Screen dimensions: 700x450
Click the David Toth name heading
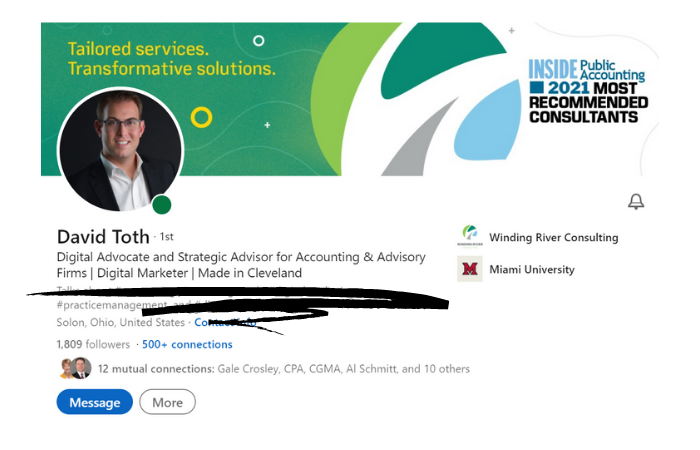pos(103,237)
